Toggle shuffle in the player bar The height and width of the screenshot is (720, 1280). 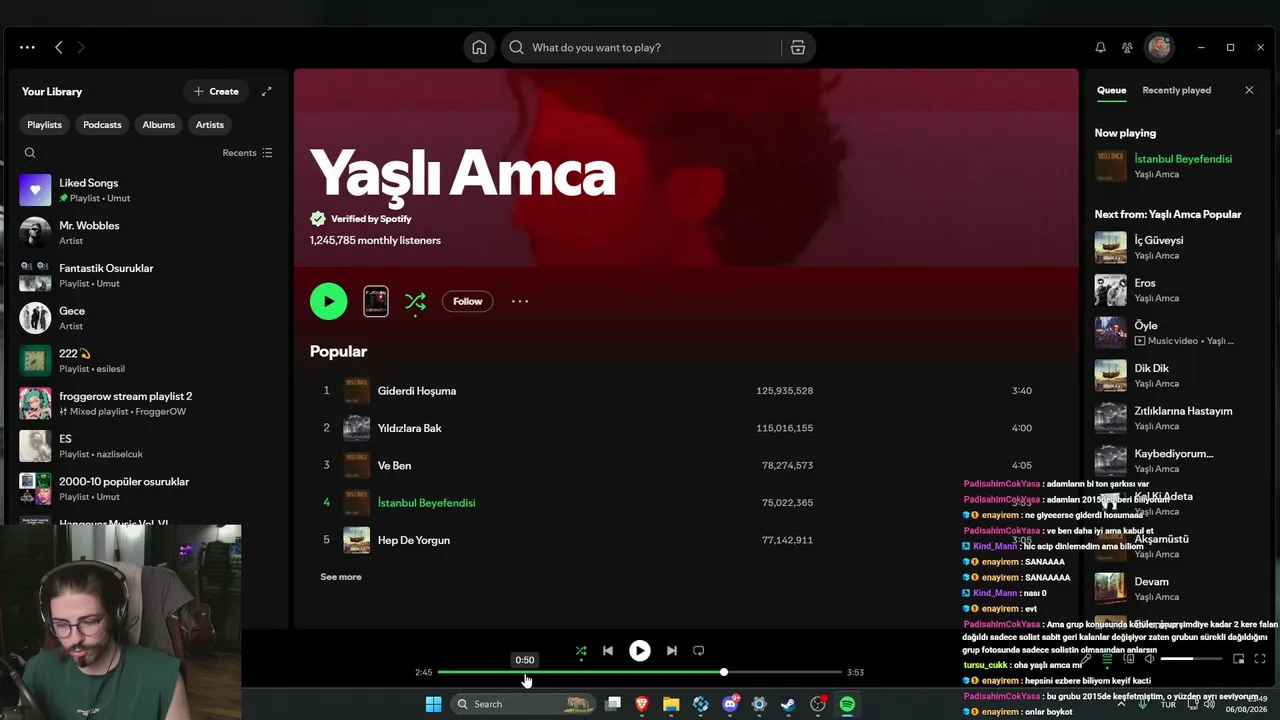click(581, 651)
